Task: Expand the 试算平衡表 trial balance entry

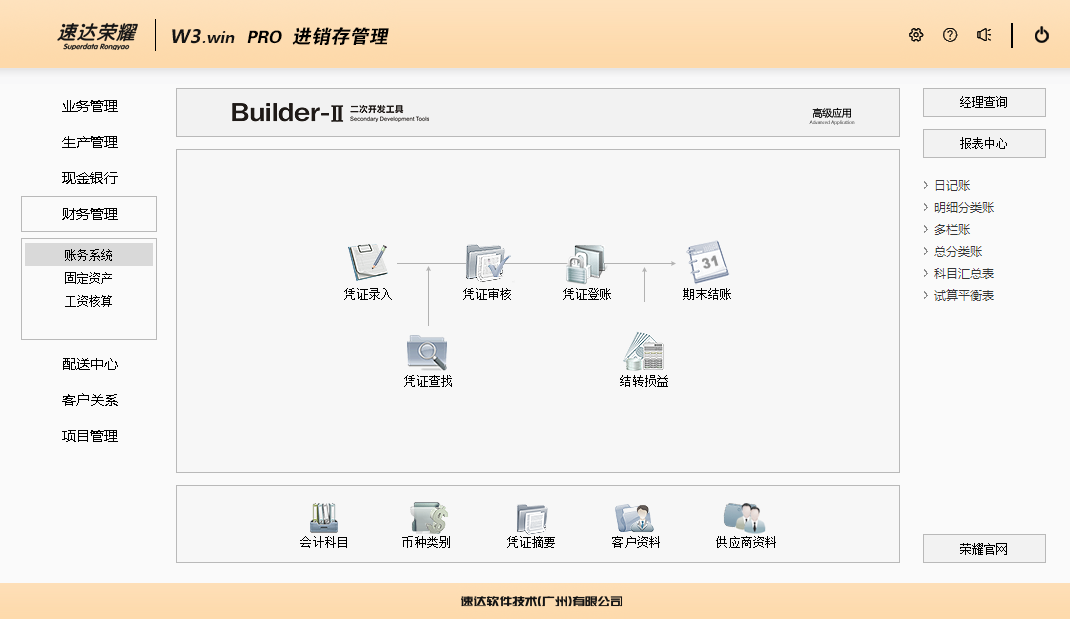Action: pyautogui.click(x=963, y=296)
